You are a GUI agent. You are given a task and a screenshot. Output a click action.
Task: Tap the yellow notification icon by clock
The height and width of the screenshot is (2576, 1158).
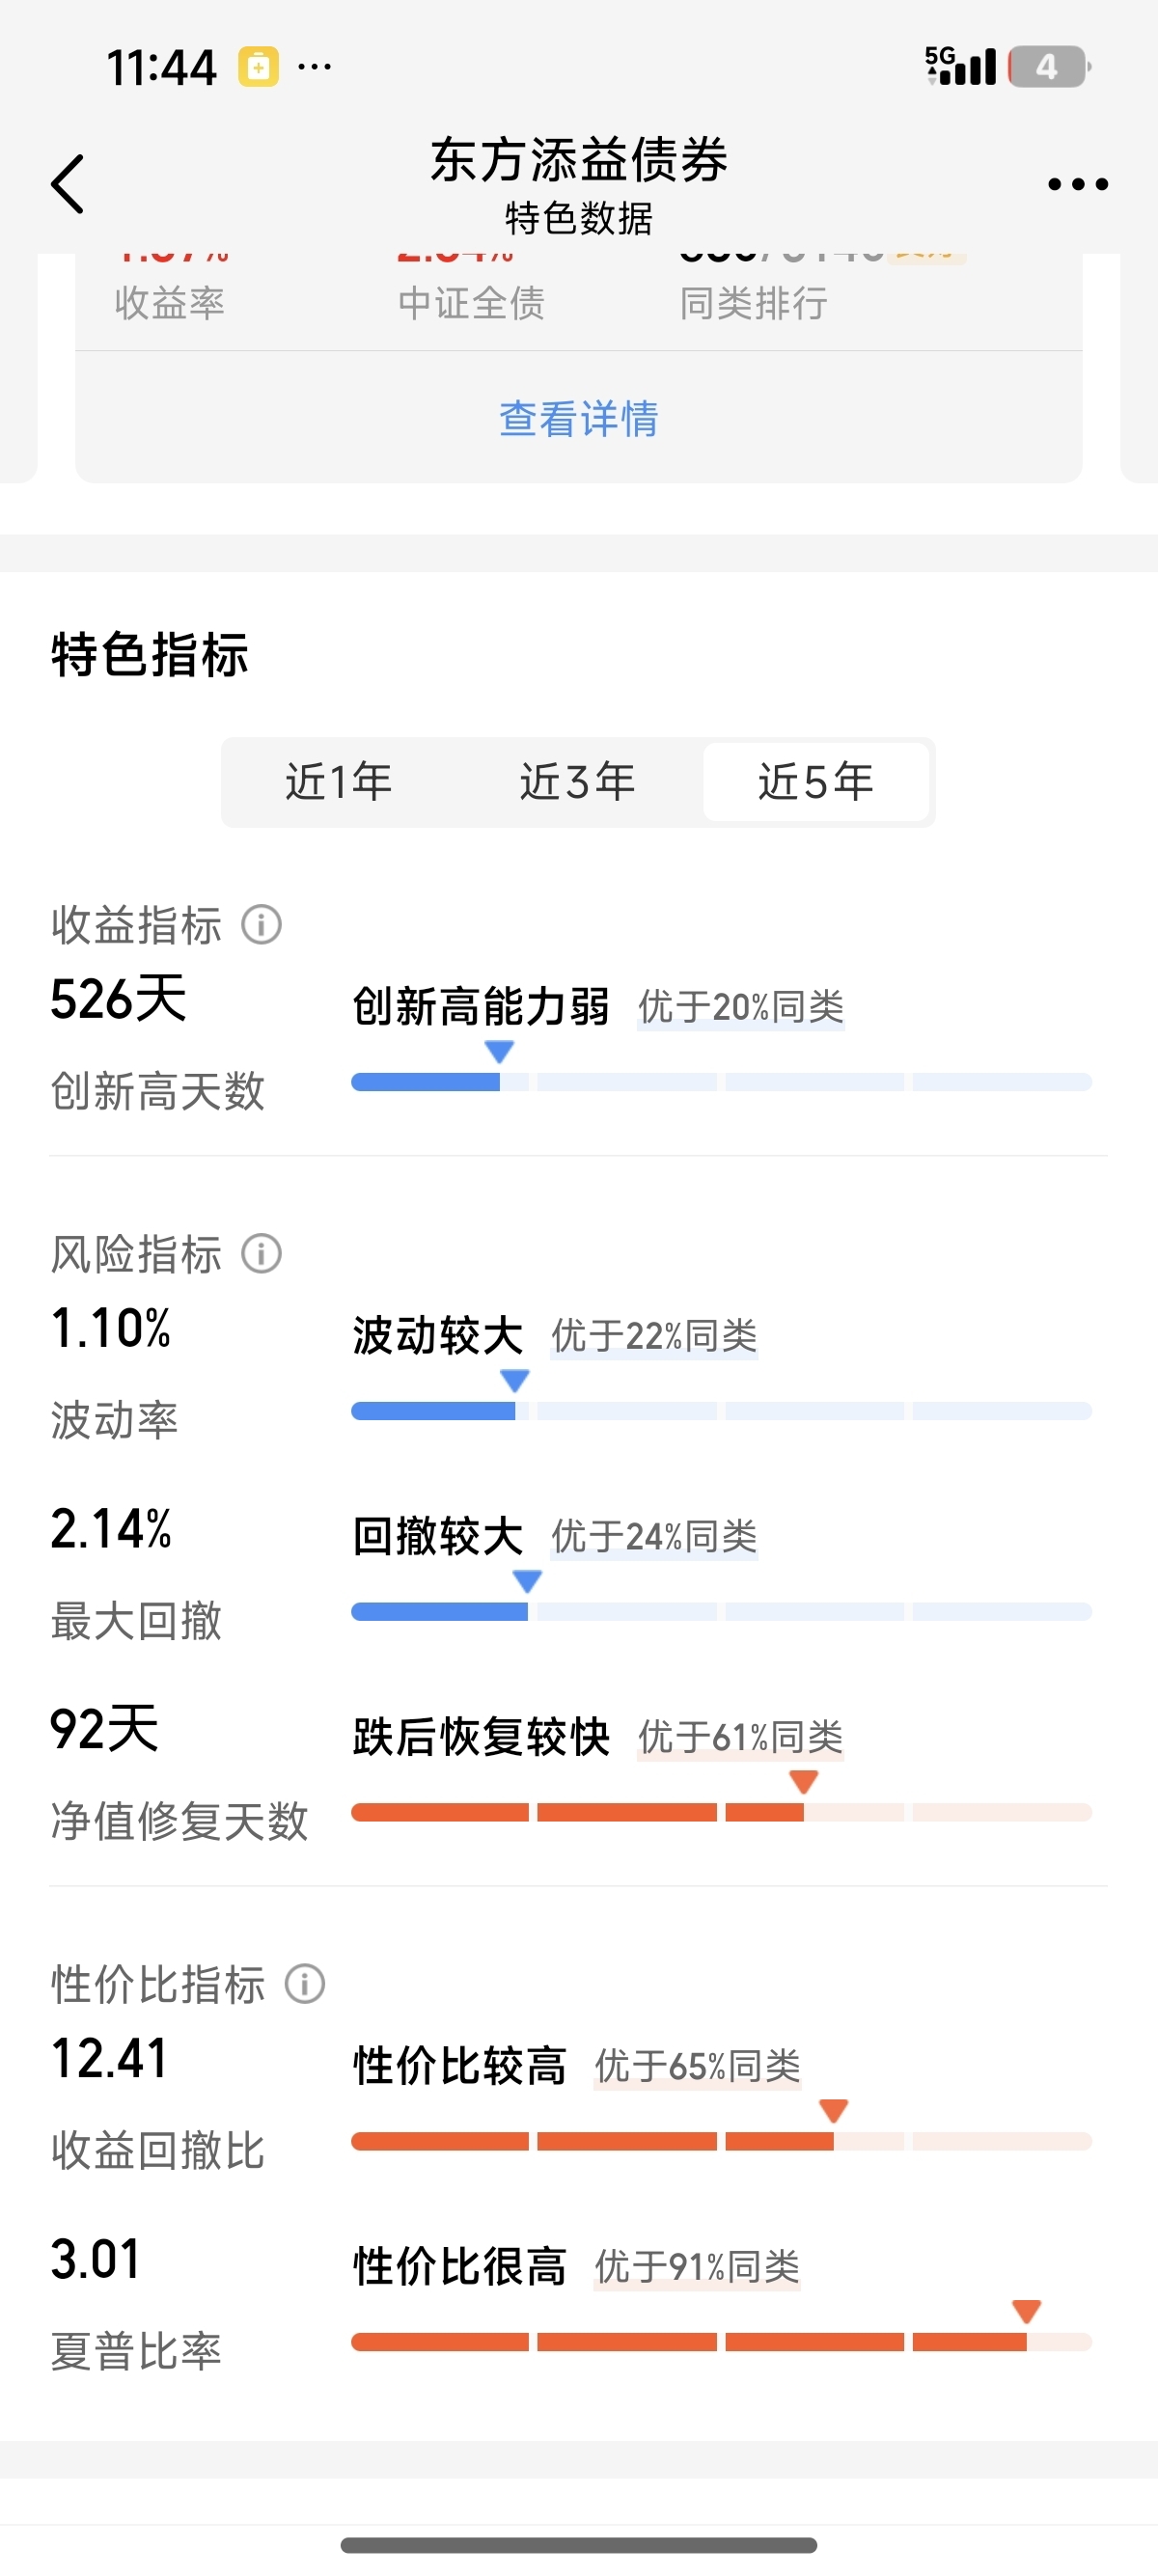[x=258, y=67]
